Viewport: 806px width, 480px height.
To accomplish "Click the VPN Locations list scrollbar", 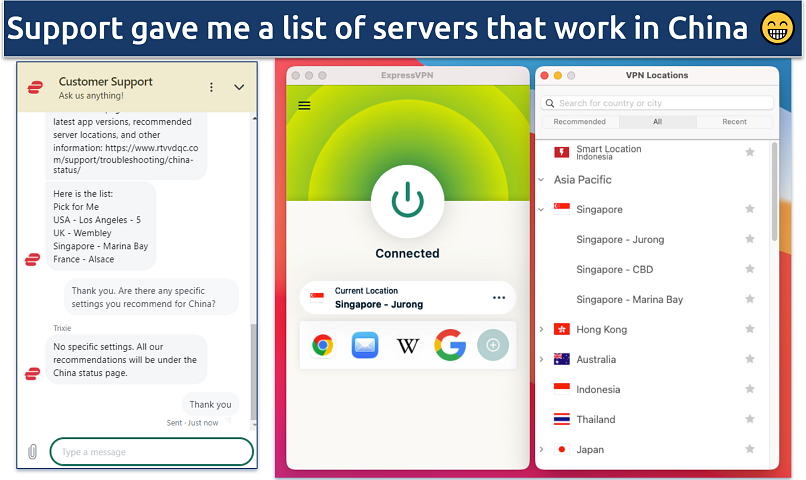I will pyautogui.click(x=774, y=192).
